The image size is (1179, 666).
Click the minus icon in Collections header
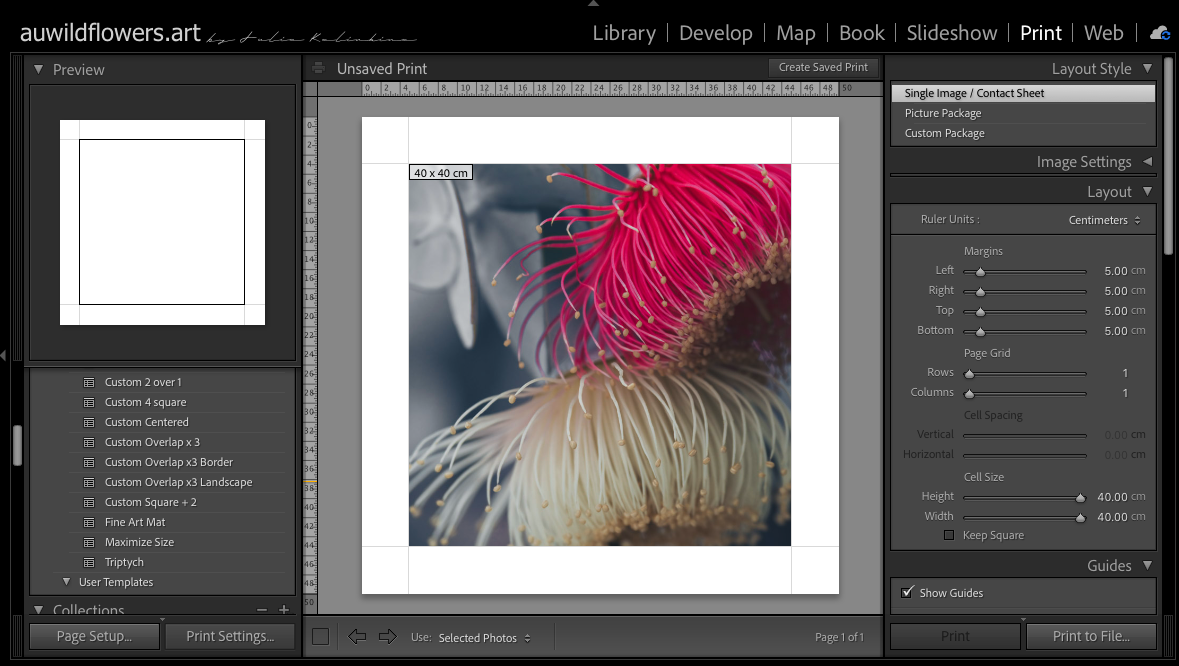[262, 610]
